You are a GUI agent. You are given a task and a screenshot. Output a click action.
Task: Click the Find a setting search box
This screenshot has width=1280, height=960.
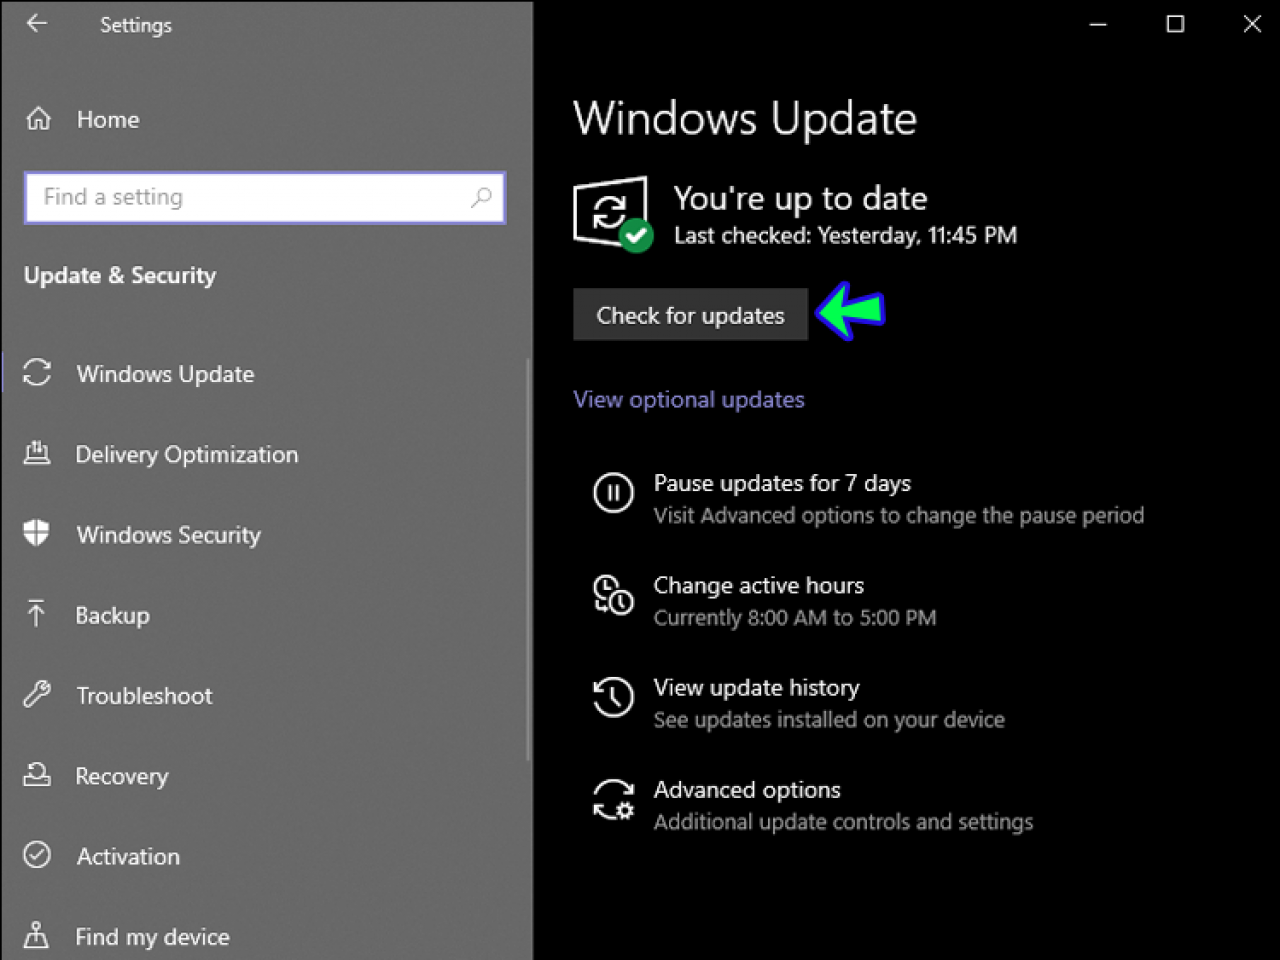[264, 197]
